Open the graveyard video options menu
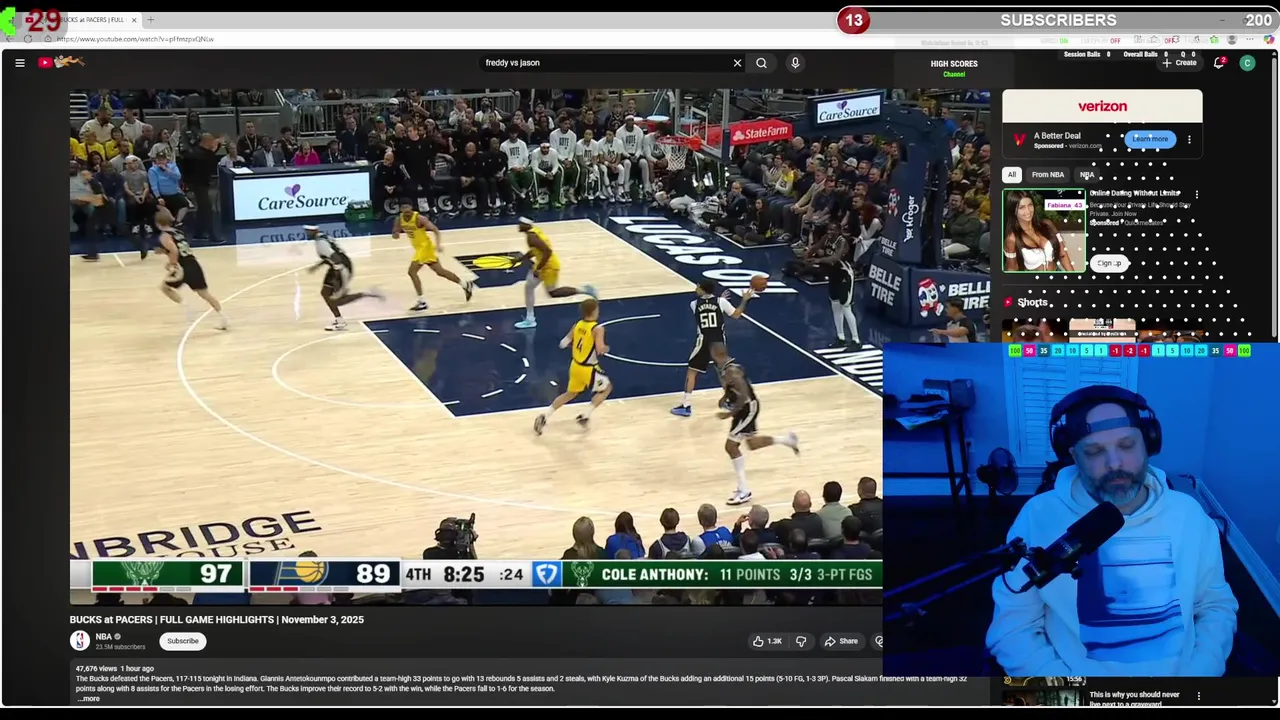Viewport: 1280px width, 720px height. [x=1199, y=696]
